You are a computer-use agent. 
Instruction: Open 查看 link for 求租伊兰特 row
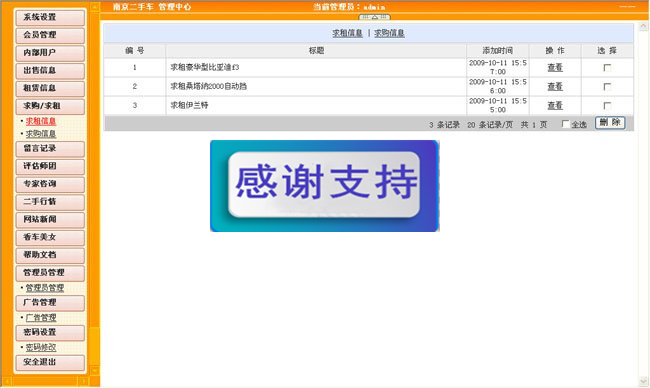coord(555,105)
